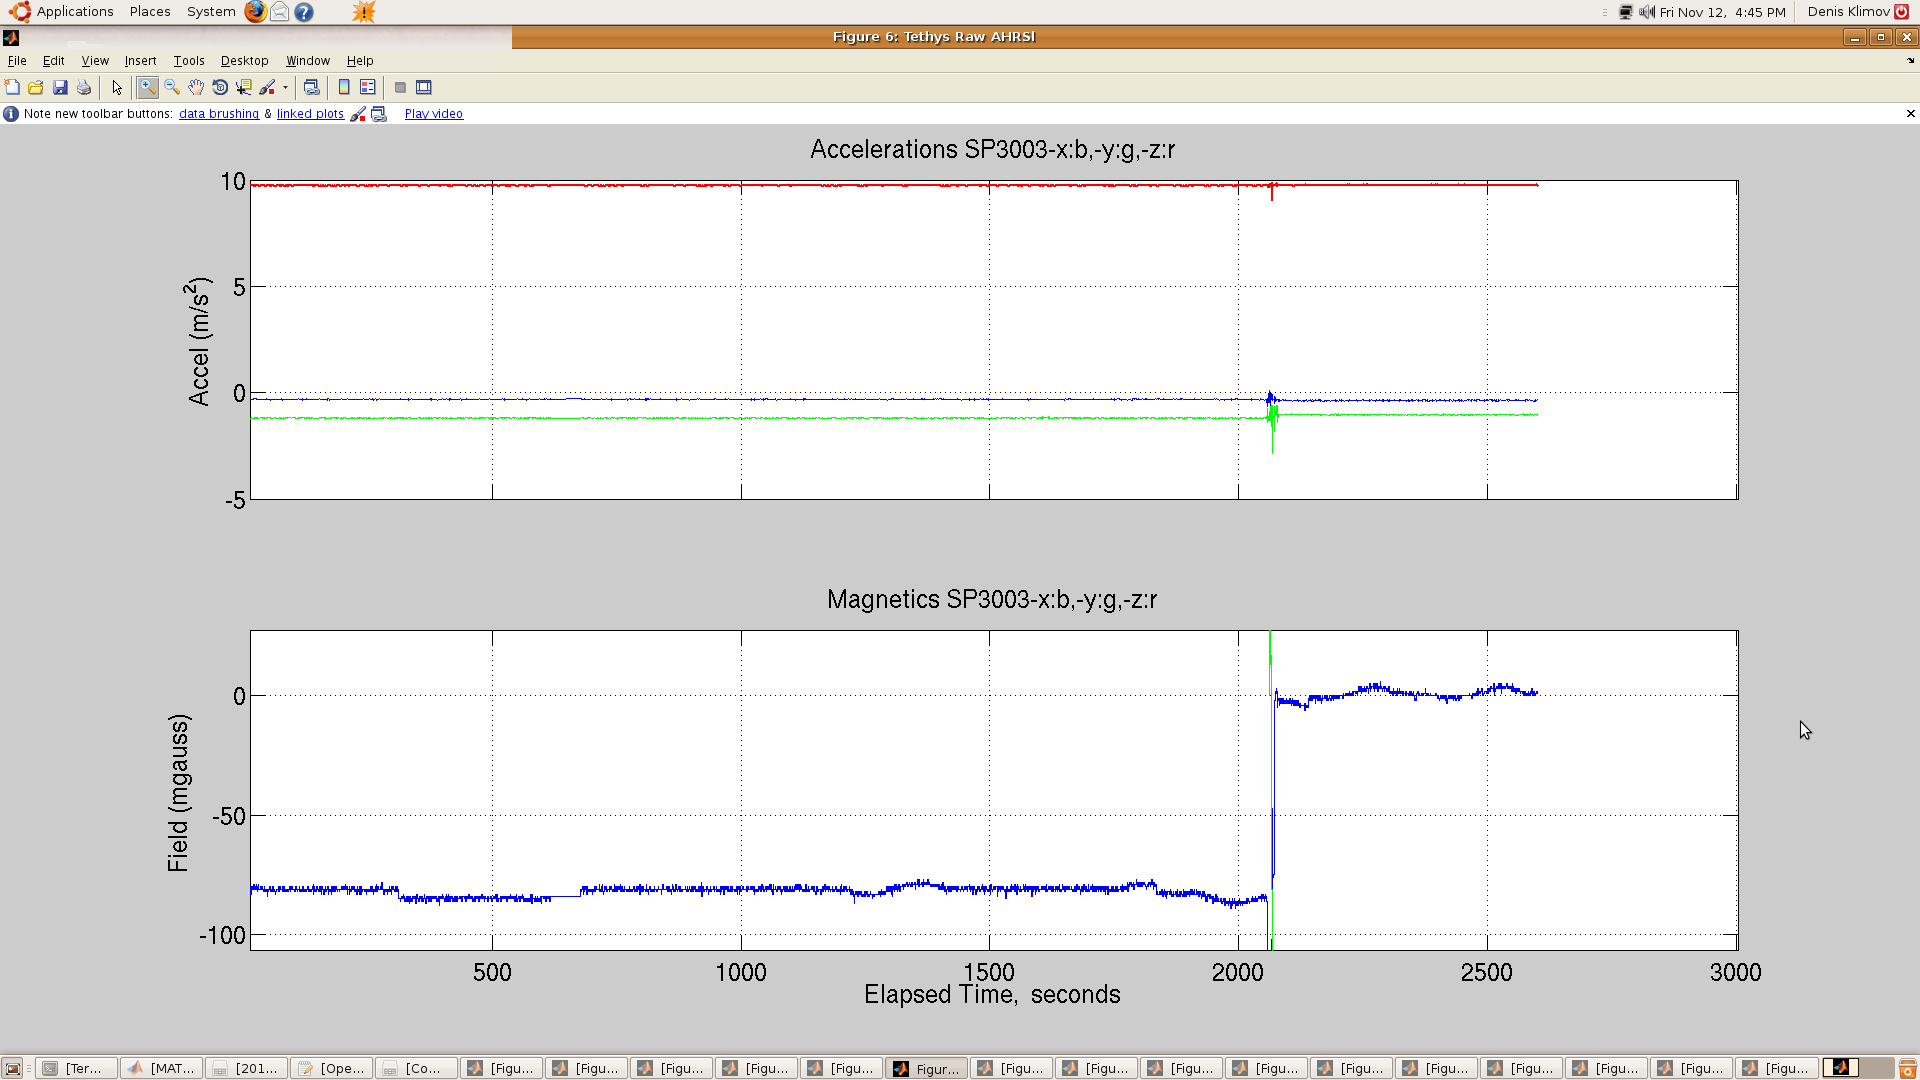Switch to the Terminal taskbar window
Screen dimensions: 1920x1080
tap(77, 1068)
